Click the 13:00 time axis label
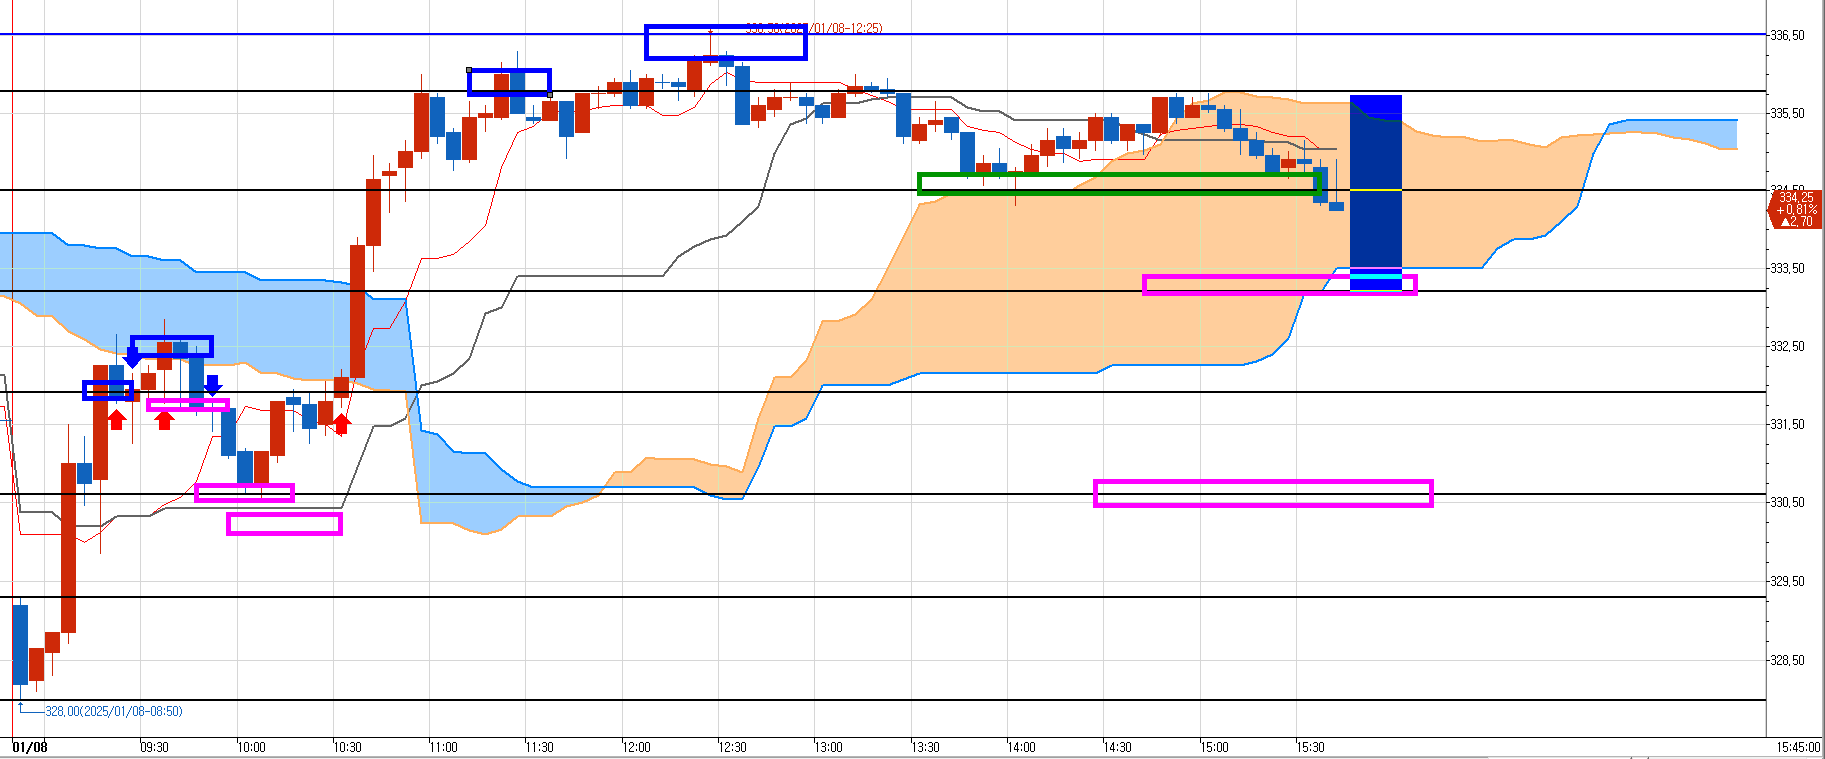 [x=828, y=747]
